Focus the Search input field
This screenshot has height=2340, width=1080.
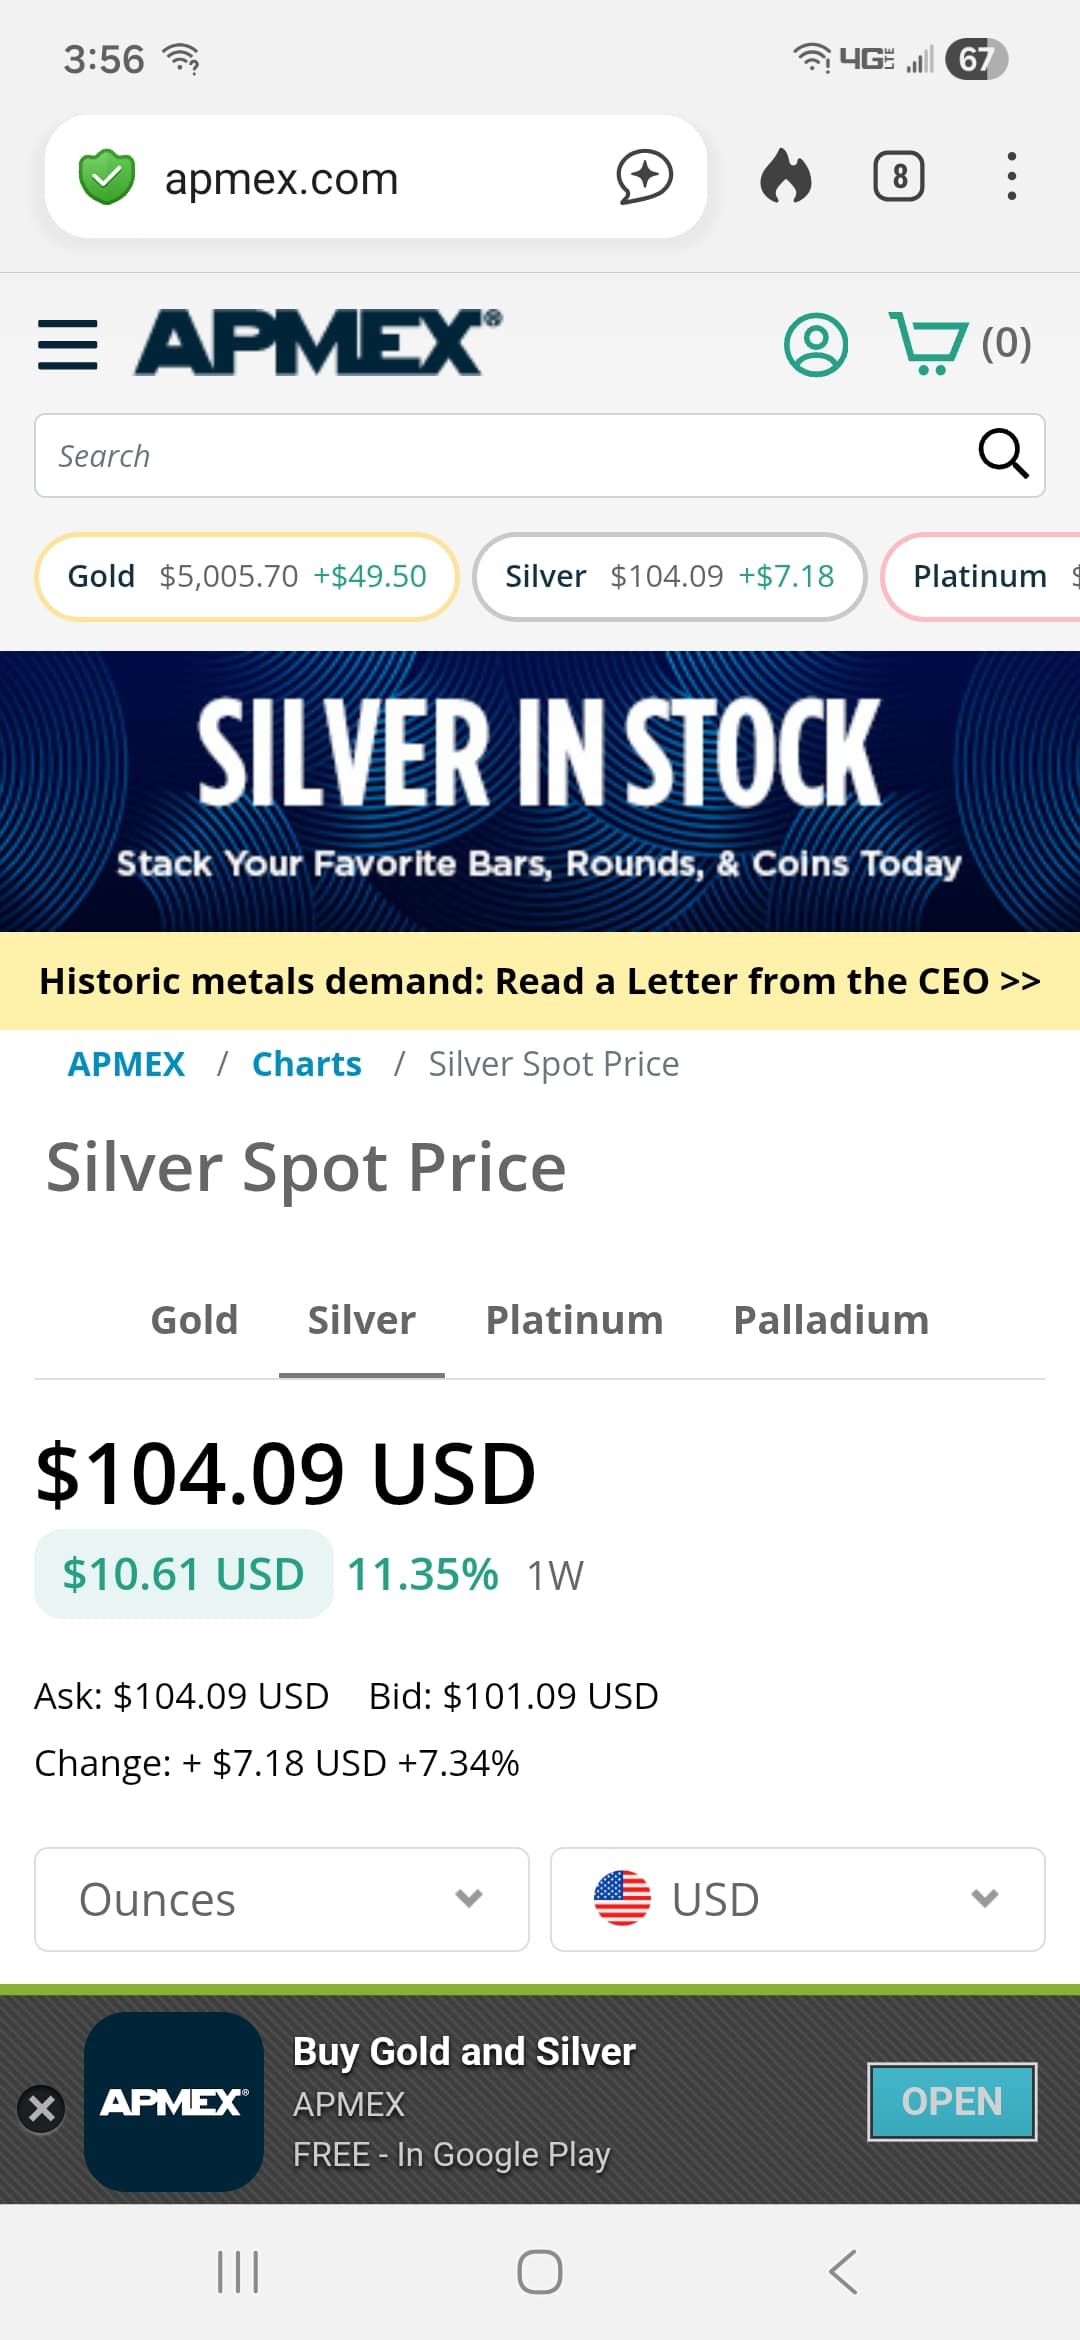[500, 456]
